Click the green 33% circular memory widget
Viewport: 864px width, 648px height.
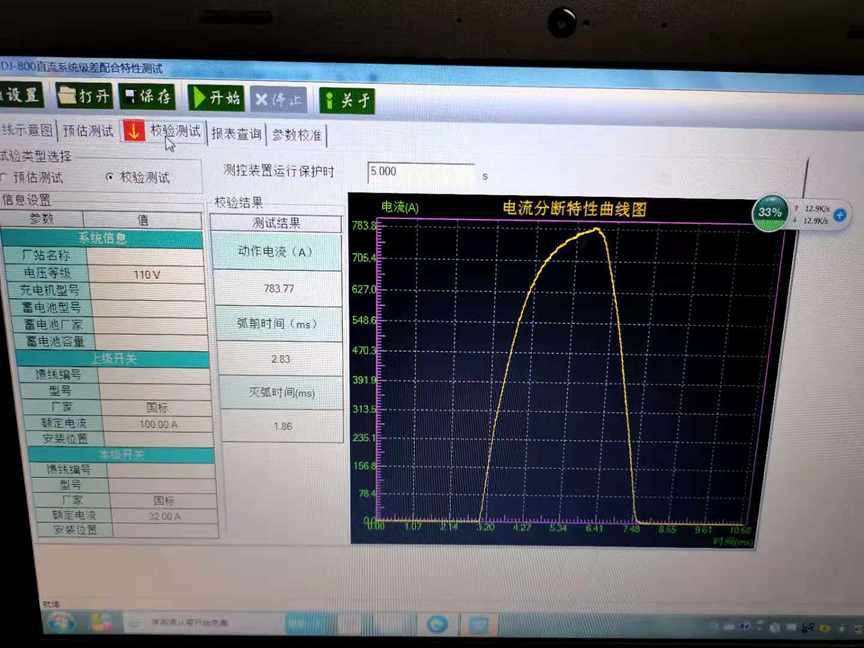pos(770,213)
